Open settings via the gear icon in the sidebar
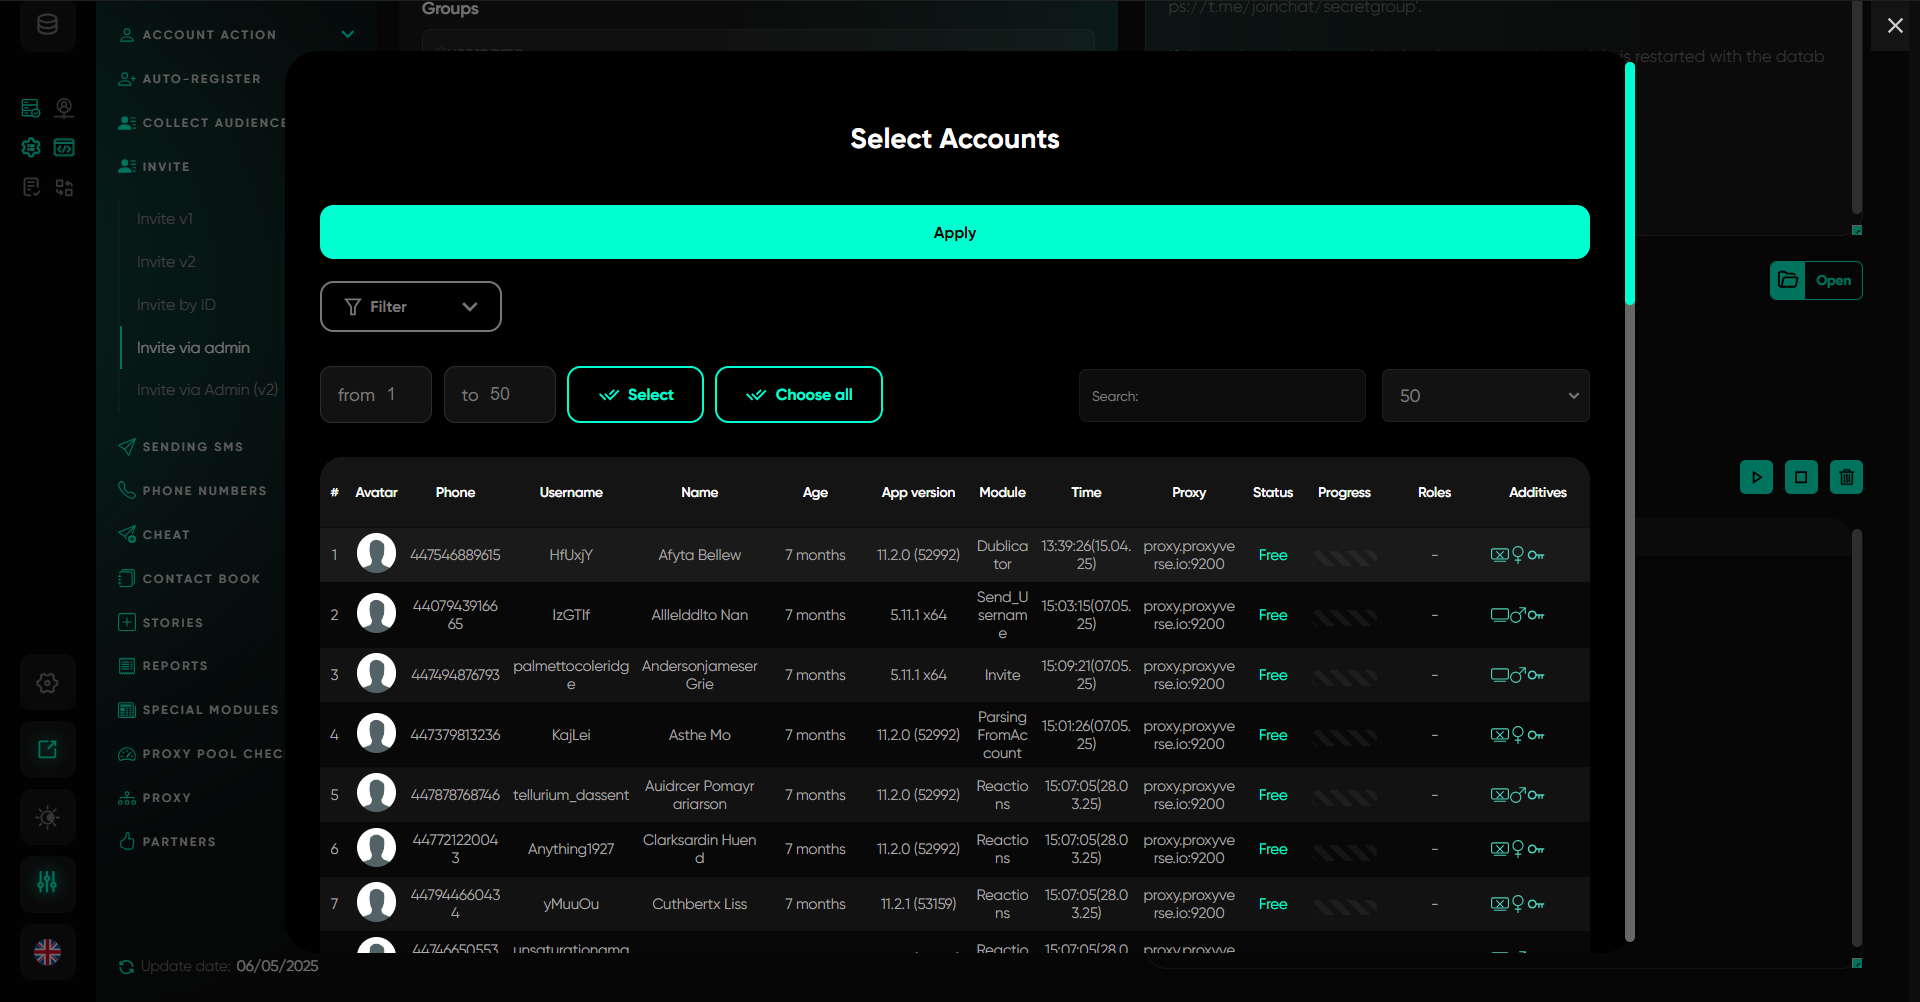This screenshot has height=1002, width=1920. (47, 683)
